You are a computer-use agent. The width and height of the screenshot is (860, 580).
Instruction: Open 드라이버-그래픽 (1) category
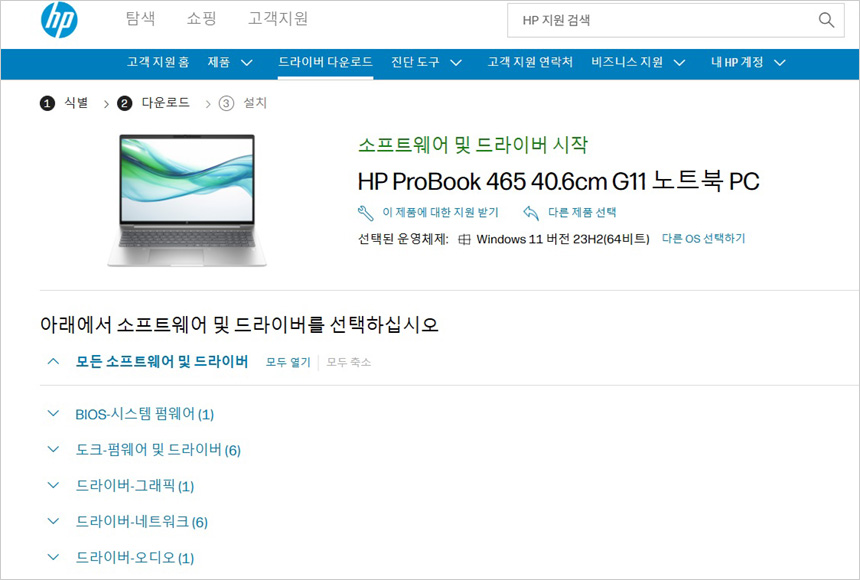click(134, 486)
